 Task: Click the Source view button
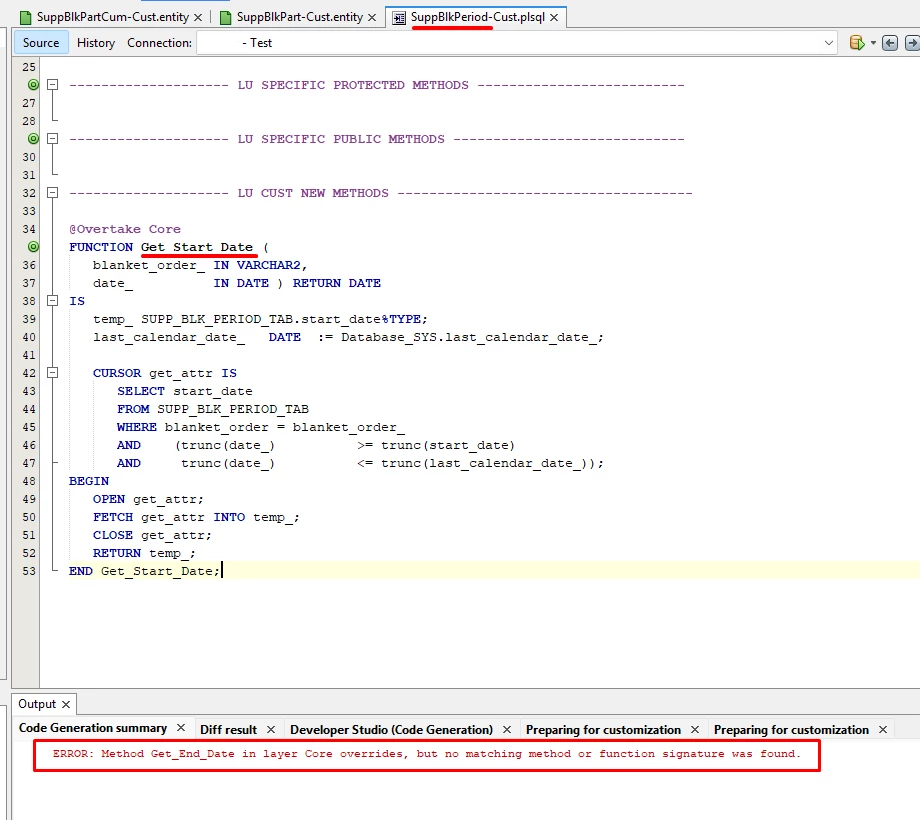pyautogui.click(x=40, y=43)
